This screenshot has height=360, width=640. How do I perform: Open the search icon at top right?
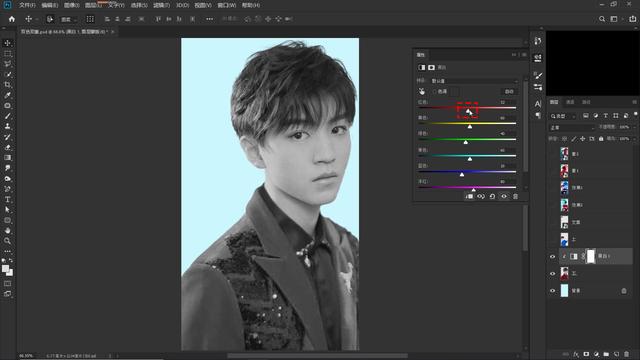pyautogui.click(x=602, y=19)
